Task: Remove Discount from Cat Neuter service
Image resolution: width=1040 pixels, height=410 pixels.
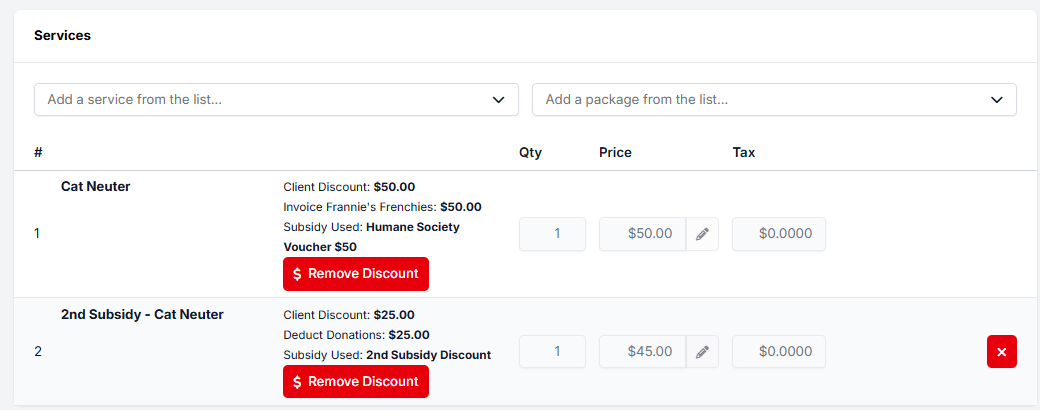Action: point(356,274)
